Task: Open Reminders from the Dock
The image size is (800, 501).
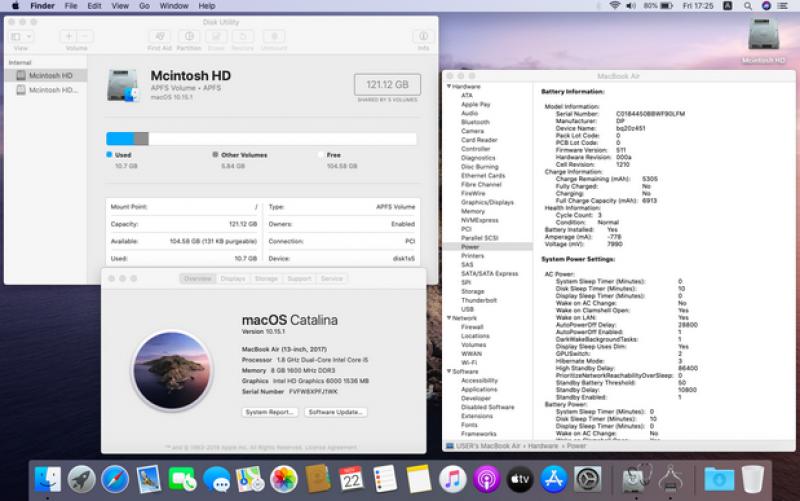Action: pyautogui.click(x=385, y=479)
